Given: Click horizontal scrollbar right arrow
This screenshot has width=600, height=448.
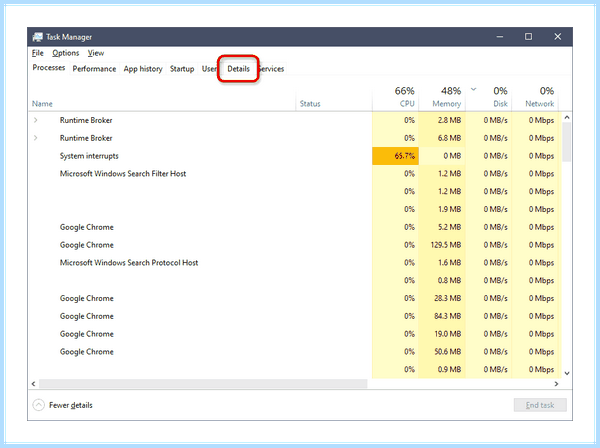Looking at the screenshot, I should [x=556, y=384].
